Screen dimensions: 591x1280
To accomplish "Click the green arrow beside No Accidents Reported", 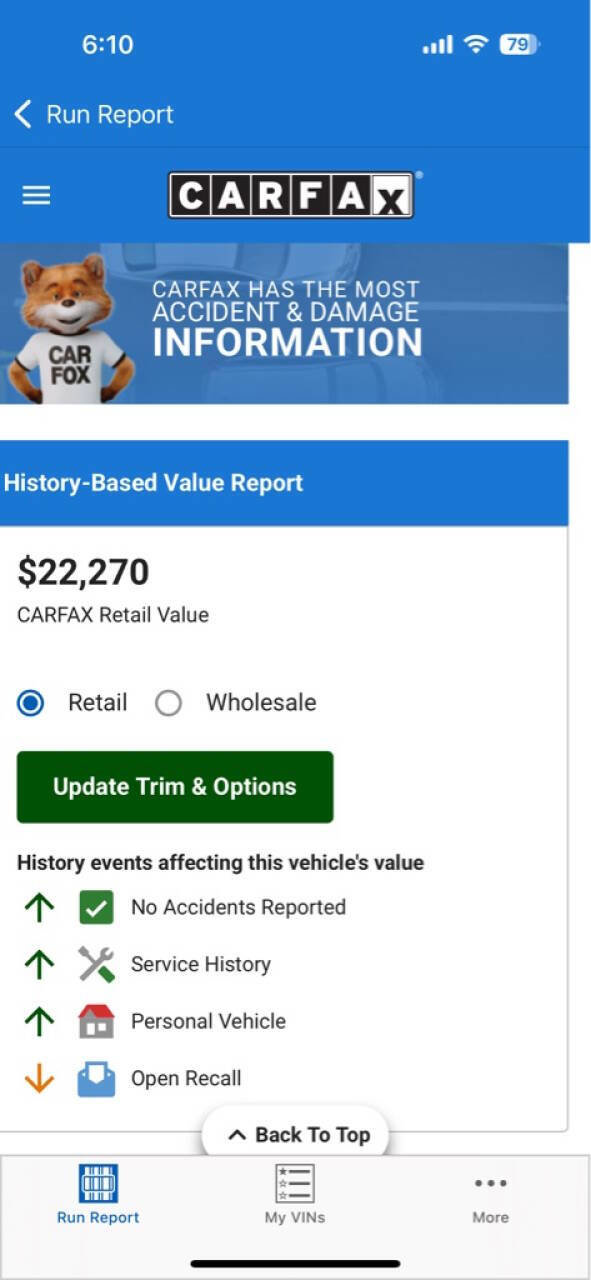I will coord(38,907).
